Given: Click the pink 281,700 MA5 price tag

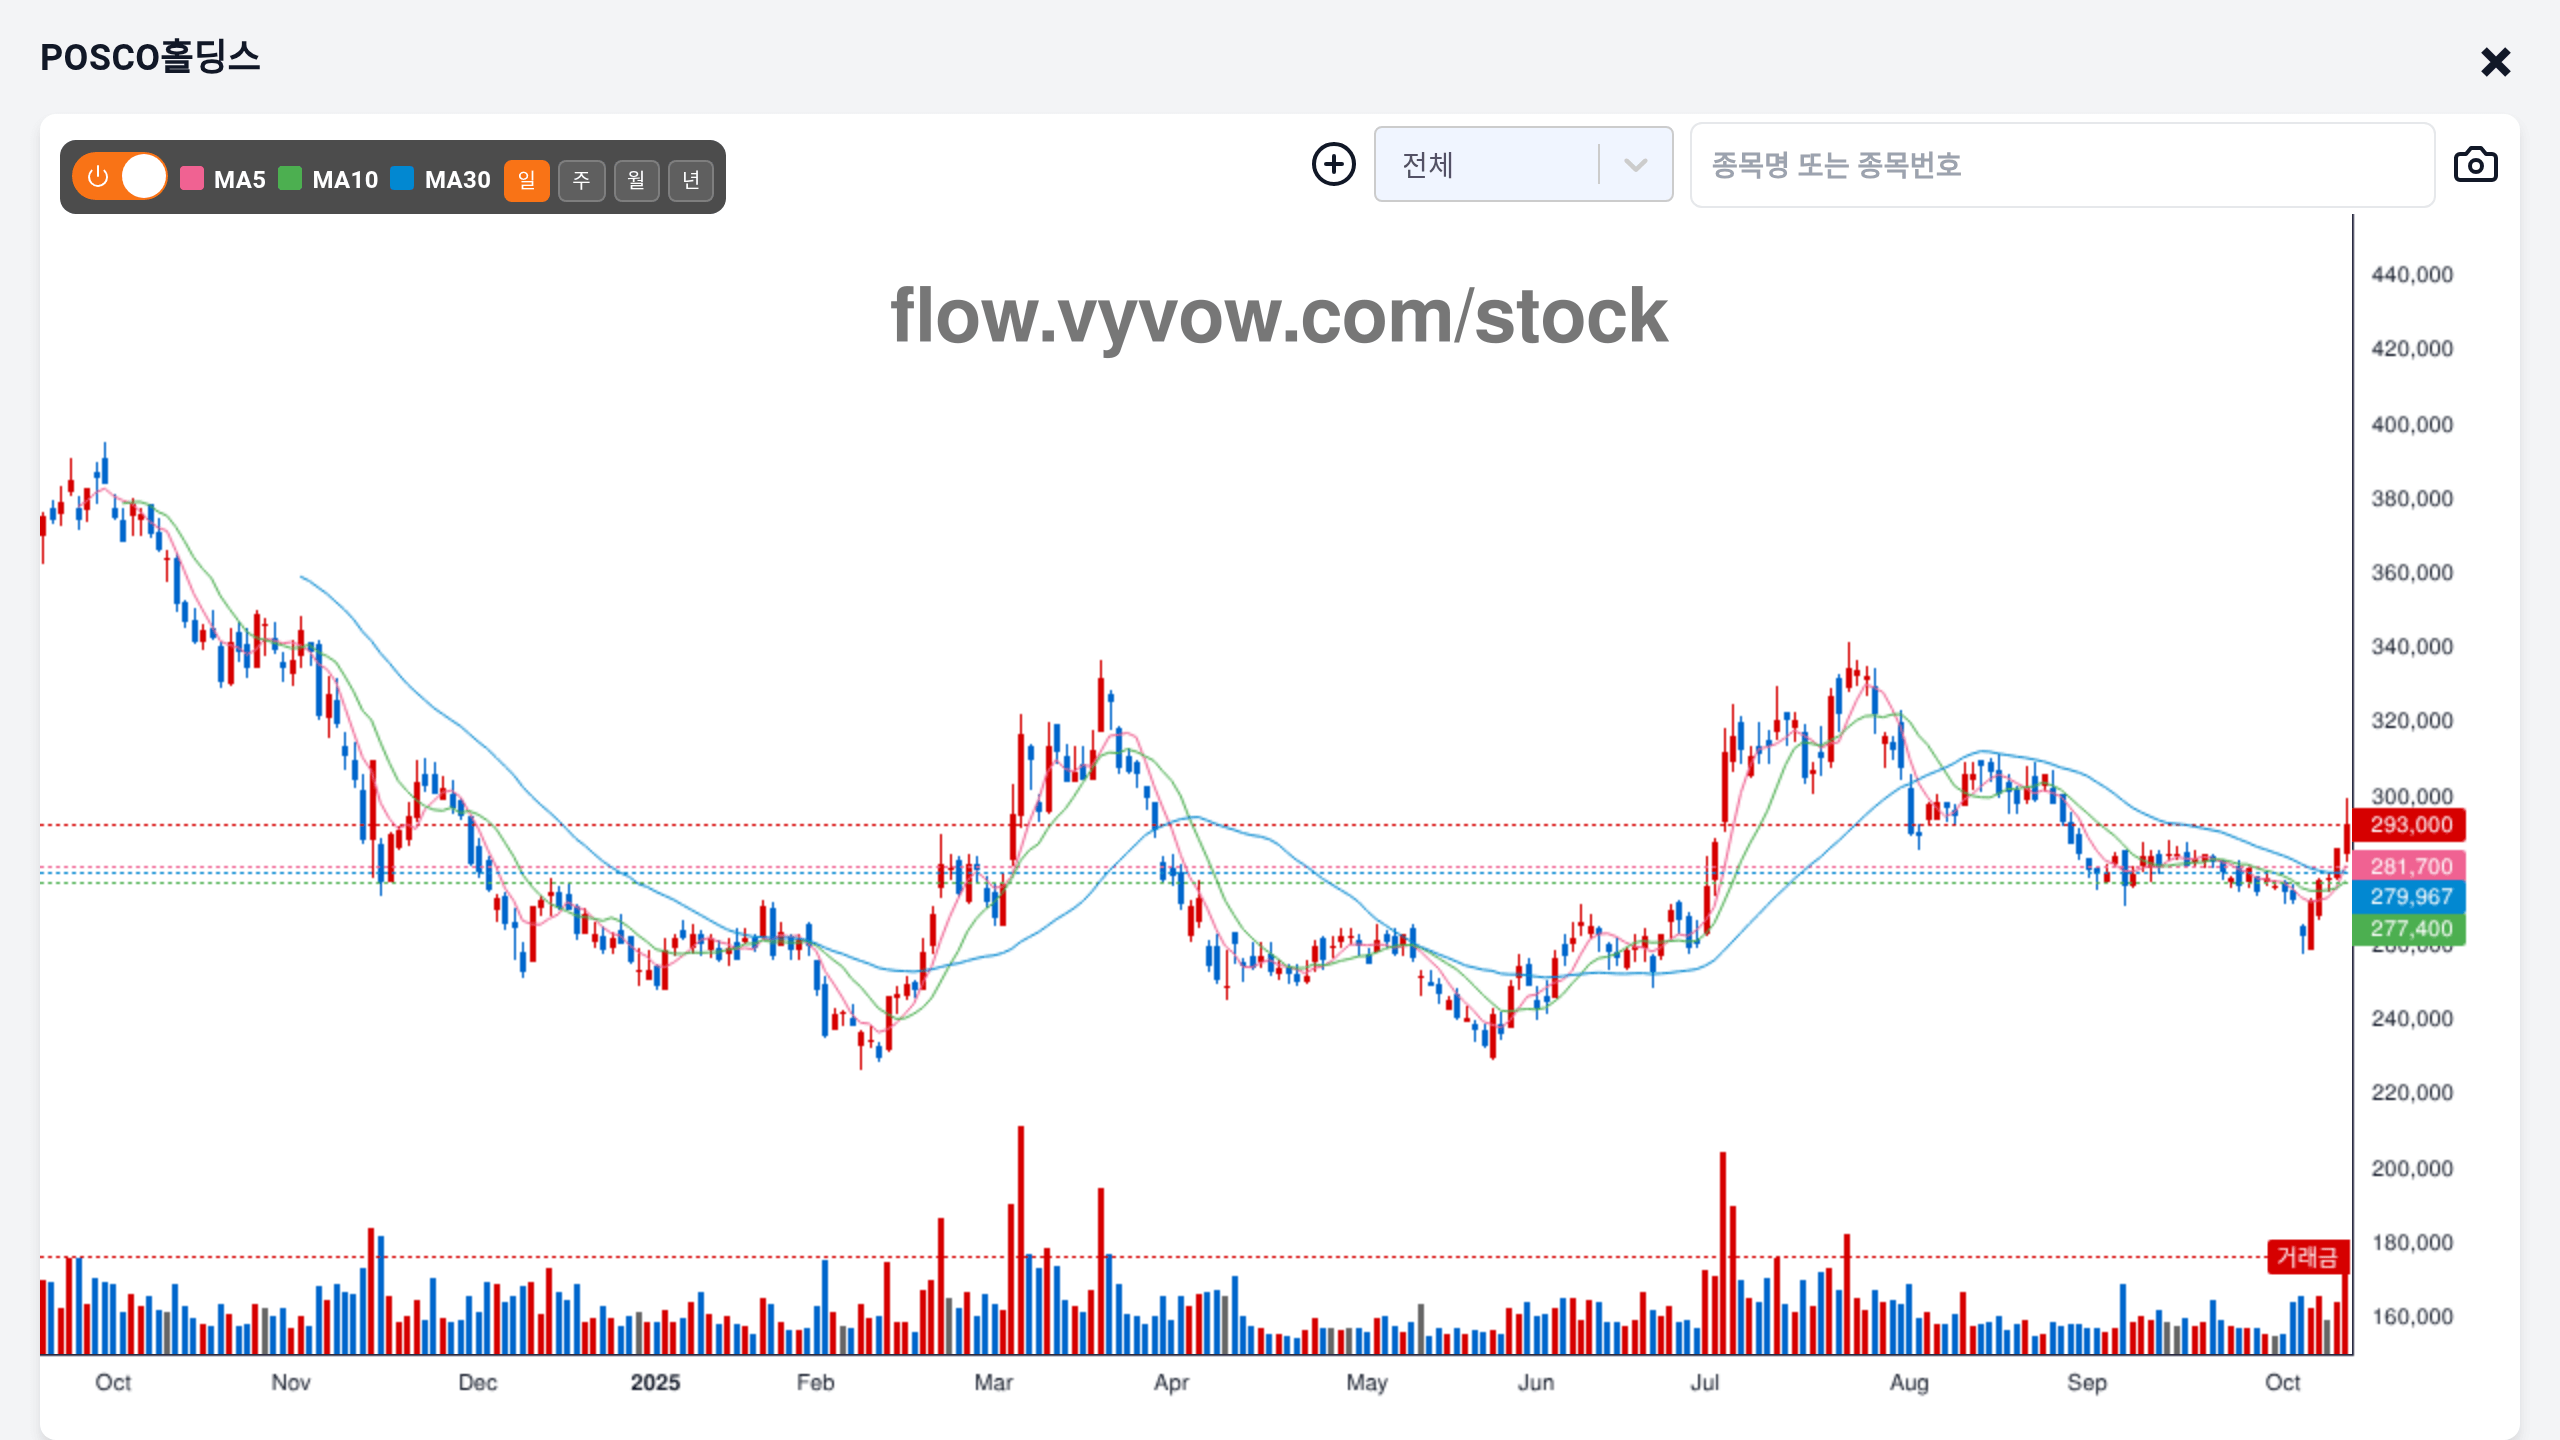Looking at the screenshot, I should [2410, 866].
